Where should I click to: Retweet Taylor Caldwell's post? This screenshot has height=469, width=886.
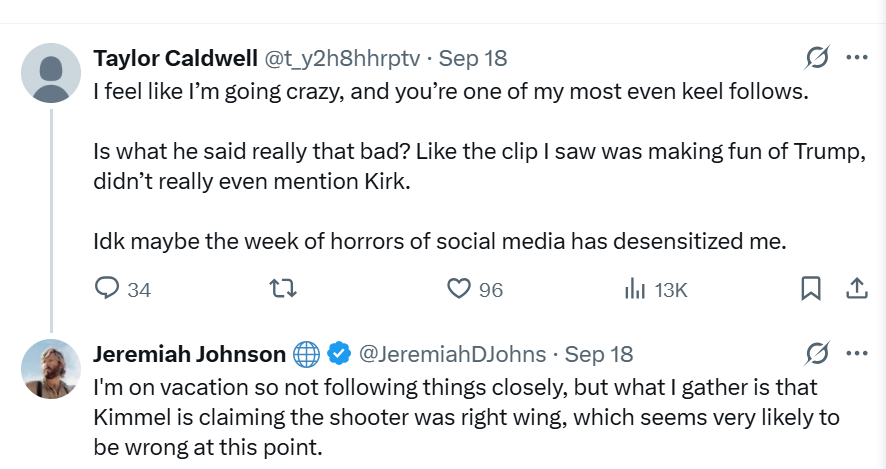pos(284,290)
